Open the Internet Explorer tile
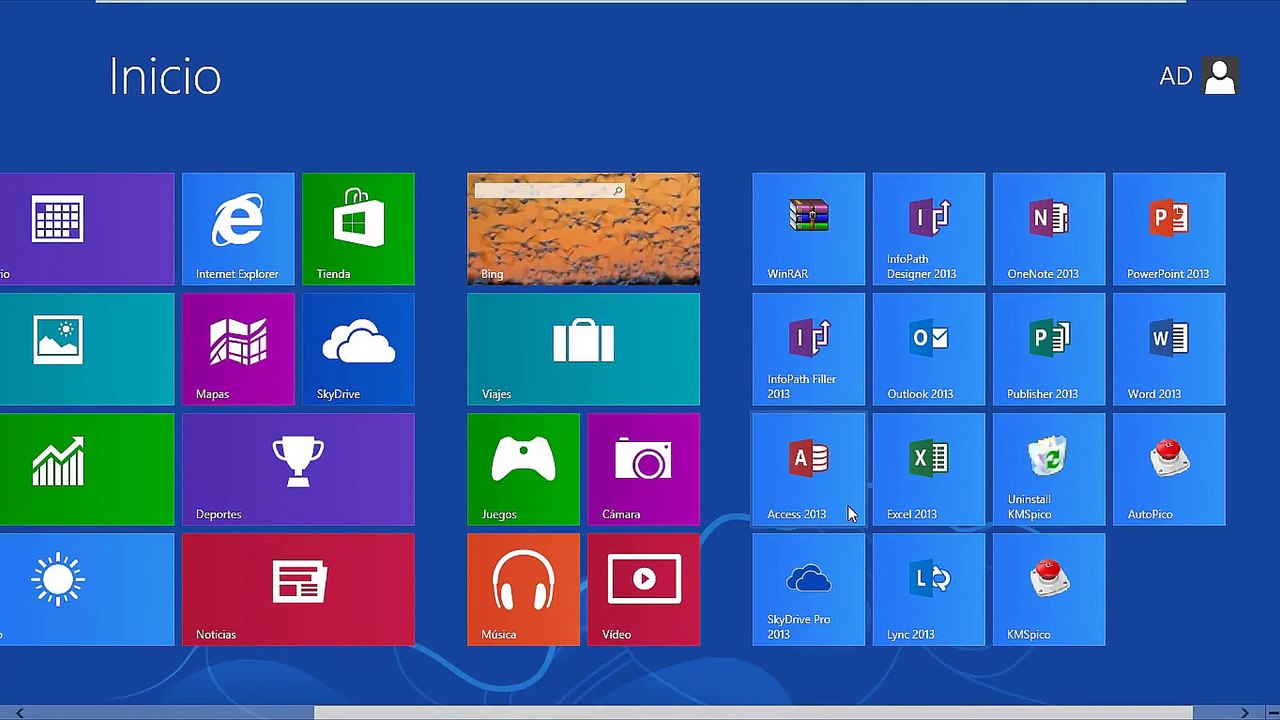 pos(238,229)
